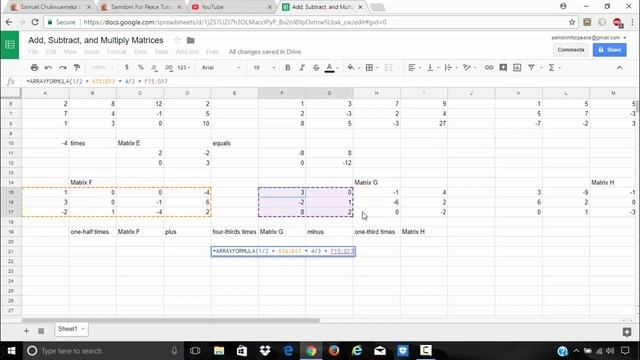Click cell with 'four-thirds times' text

[x=235, y=231]
